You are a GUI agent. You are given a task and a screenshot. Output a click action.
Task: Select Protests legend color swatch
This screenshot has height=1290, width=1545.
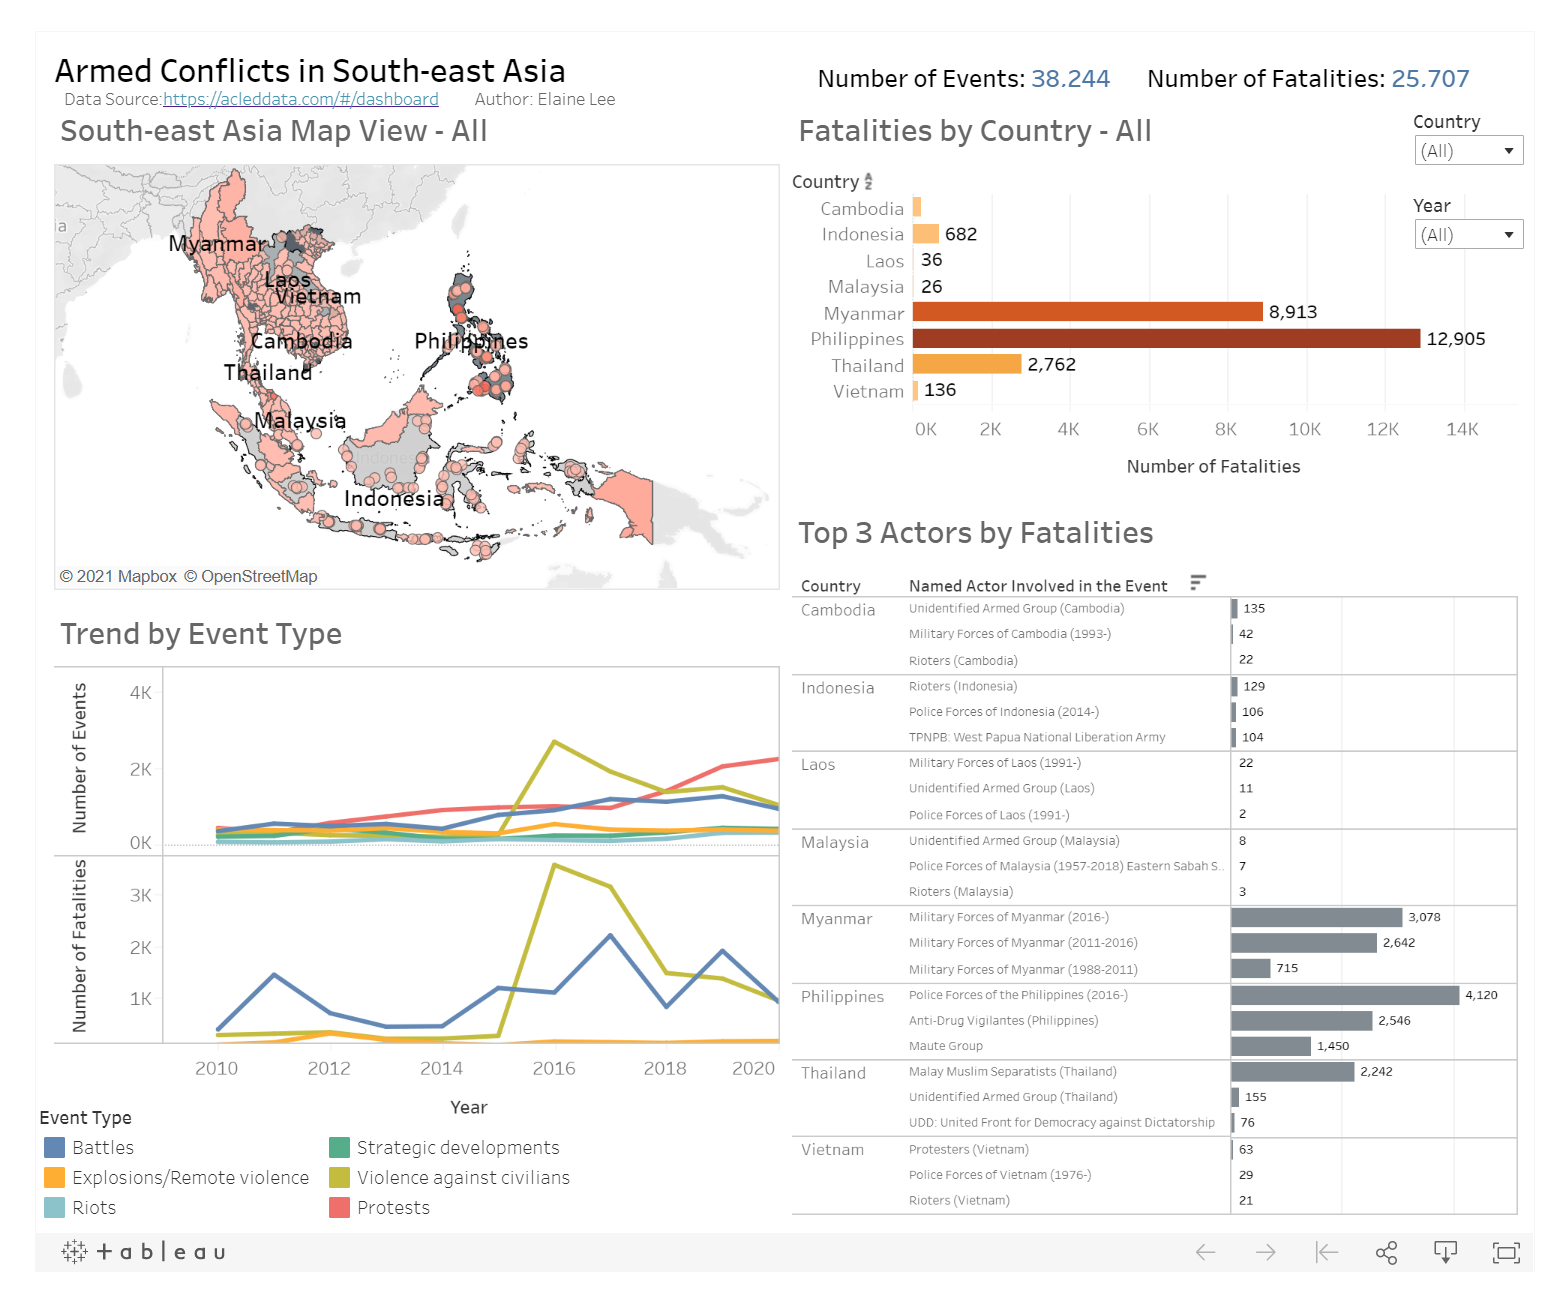point(339,1208)
